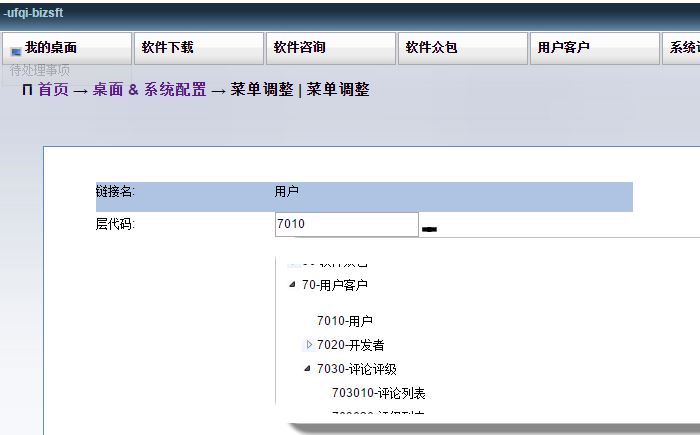Collapse the 70-用户客户 tree node arrow

[x=292, y=285]
